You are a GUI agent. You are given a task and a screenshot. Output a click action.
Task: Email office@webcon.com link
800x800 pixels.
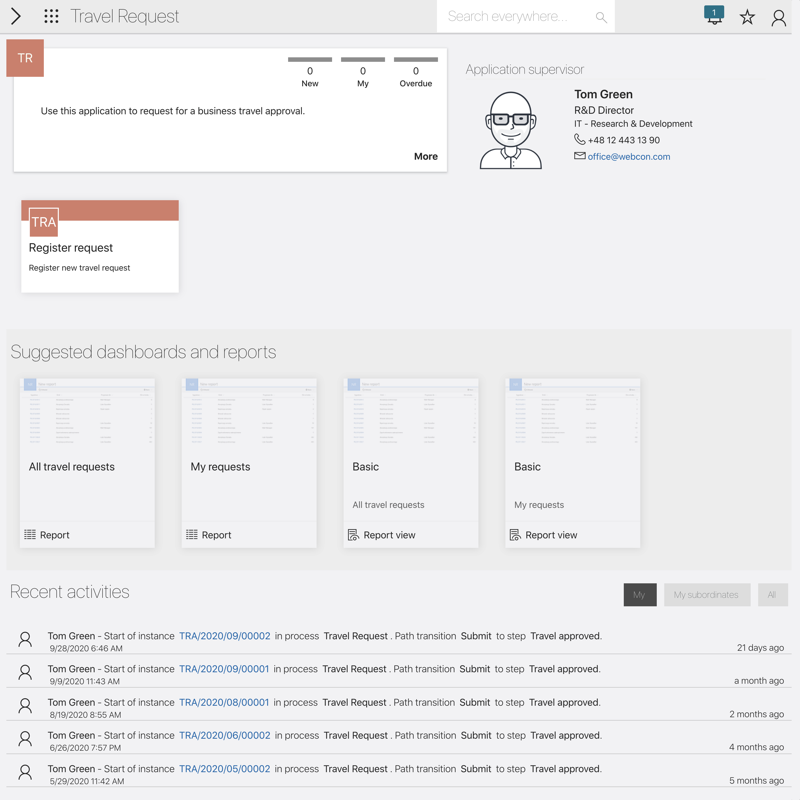(x=628, y=157)
